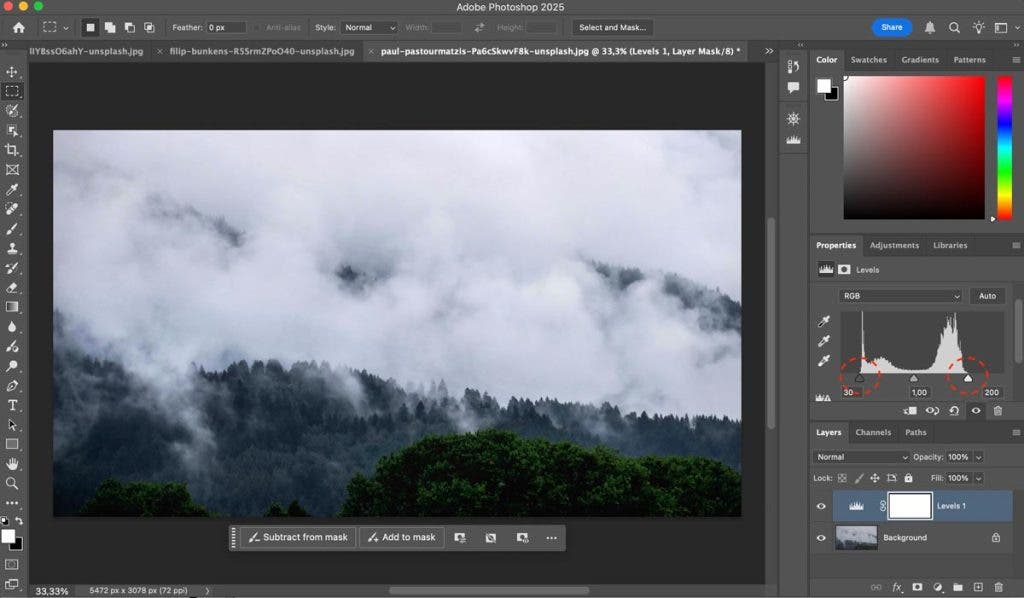Open the Fill slider dropdown arrow
The width and height of the screenshot is (1024, 598).
[978, 478]
